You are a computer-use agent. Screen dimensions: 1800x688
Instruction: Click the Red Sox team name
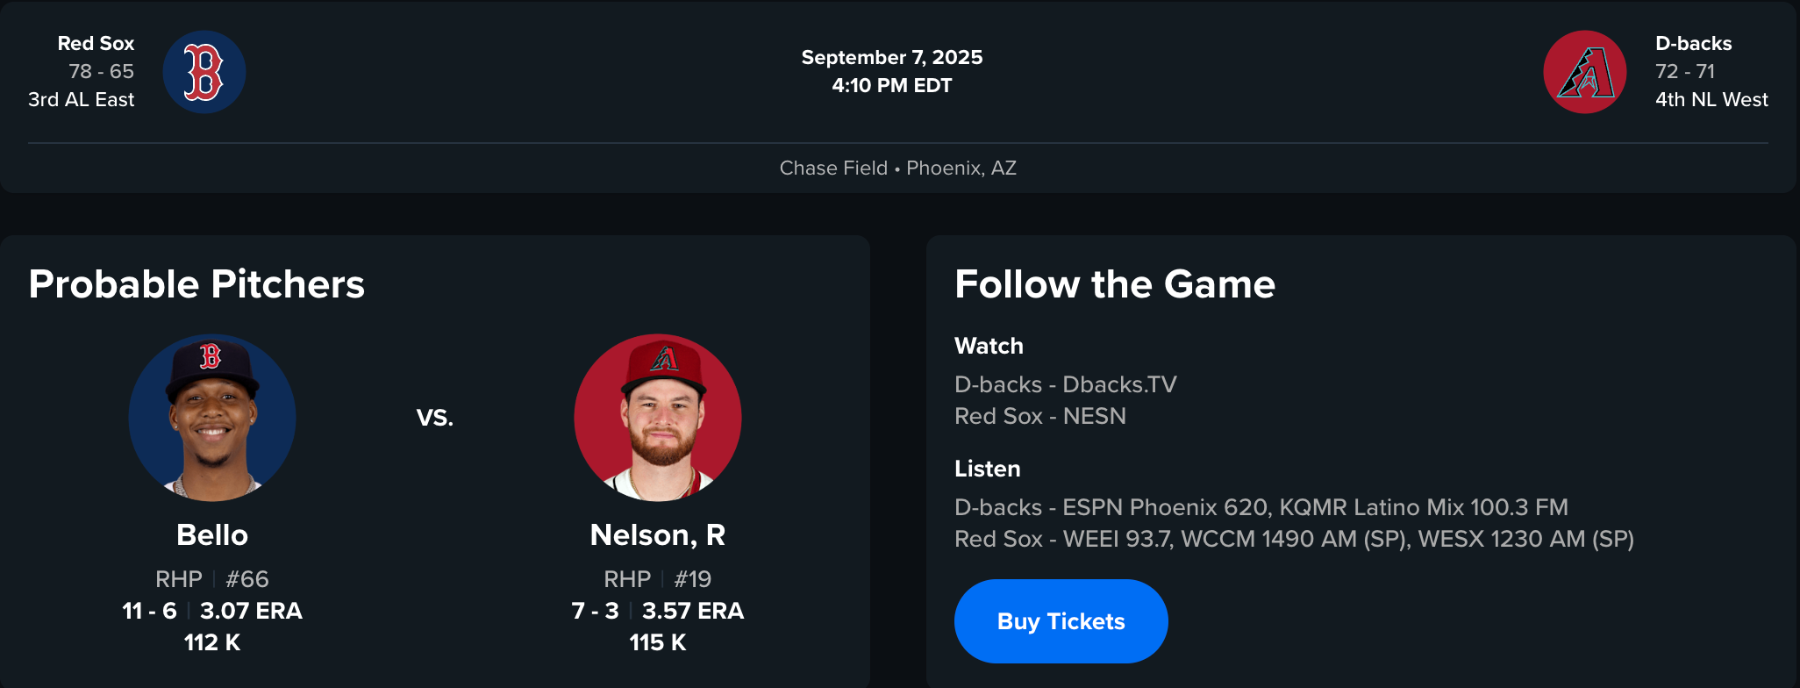[96, 43]
